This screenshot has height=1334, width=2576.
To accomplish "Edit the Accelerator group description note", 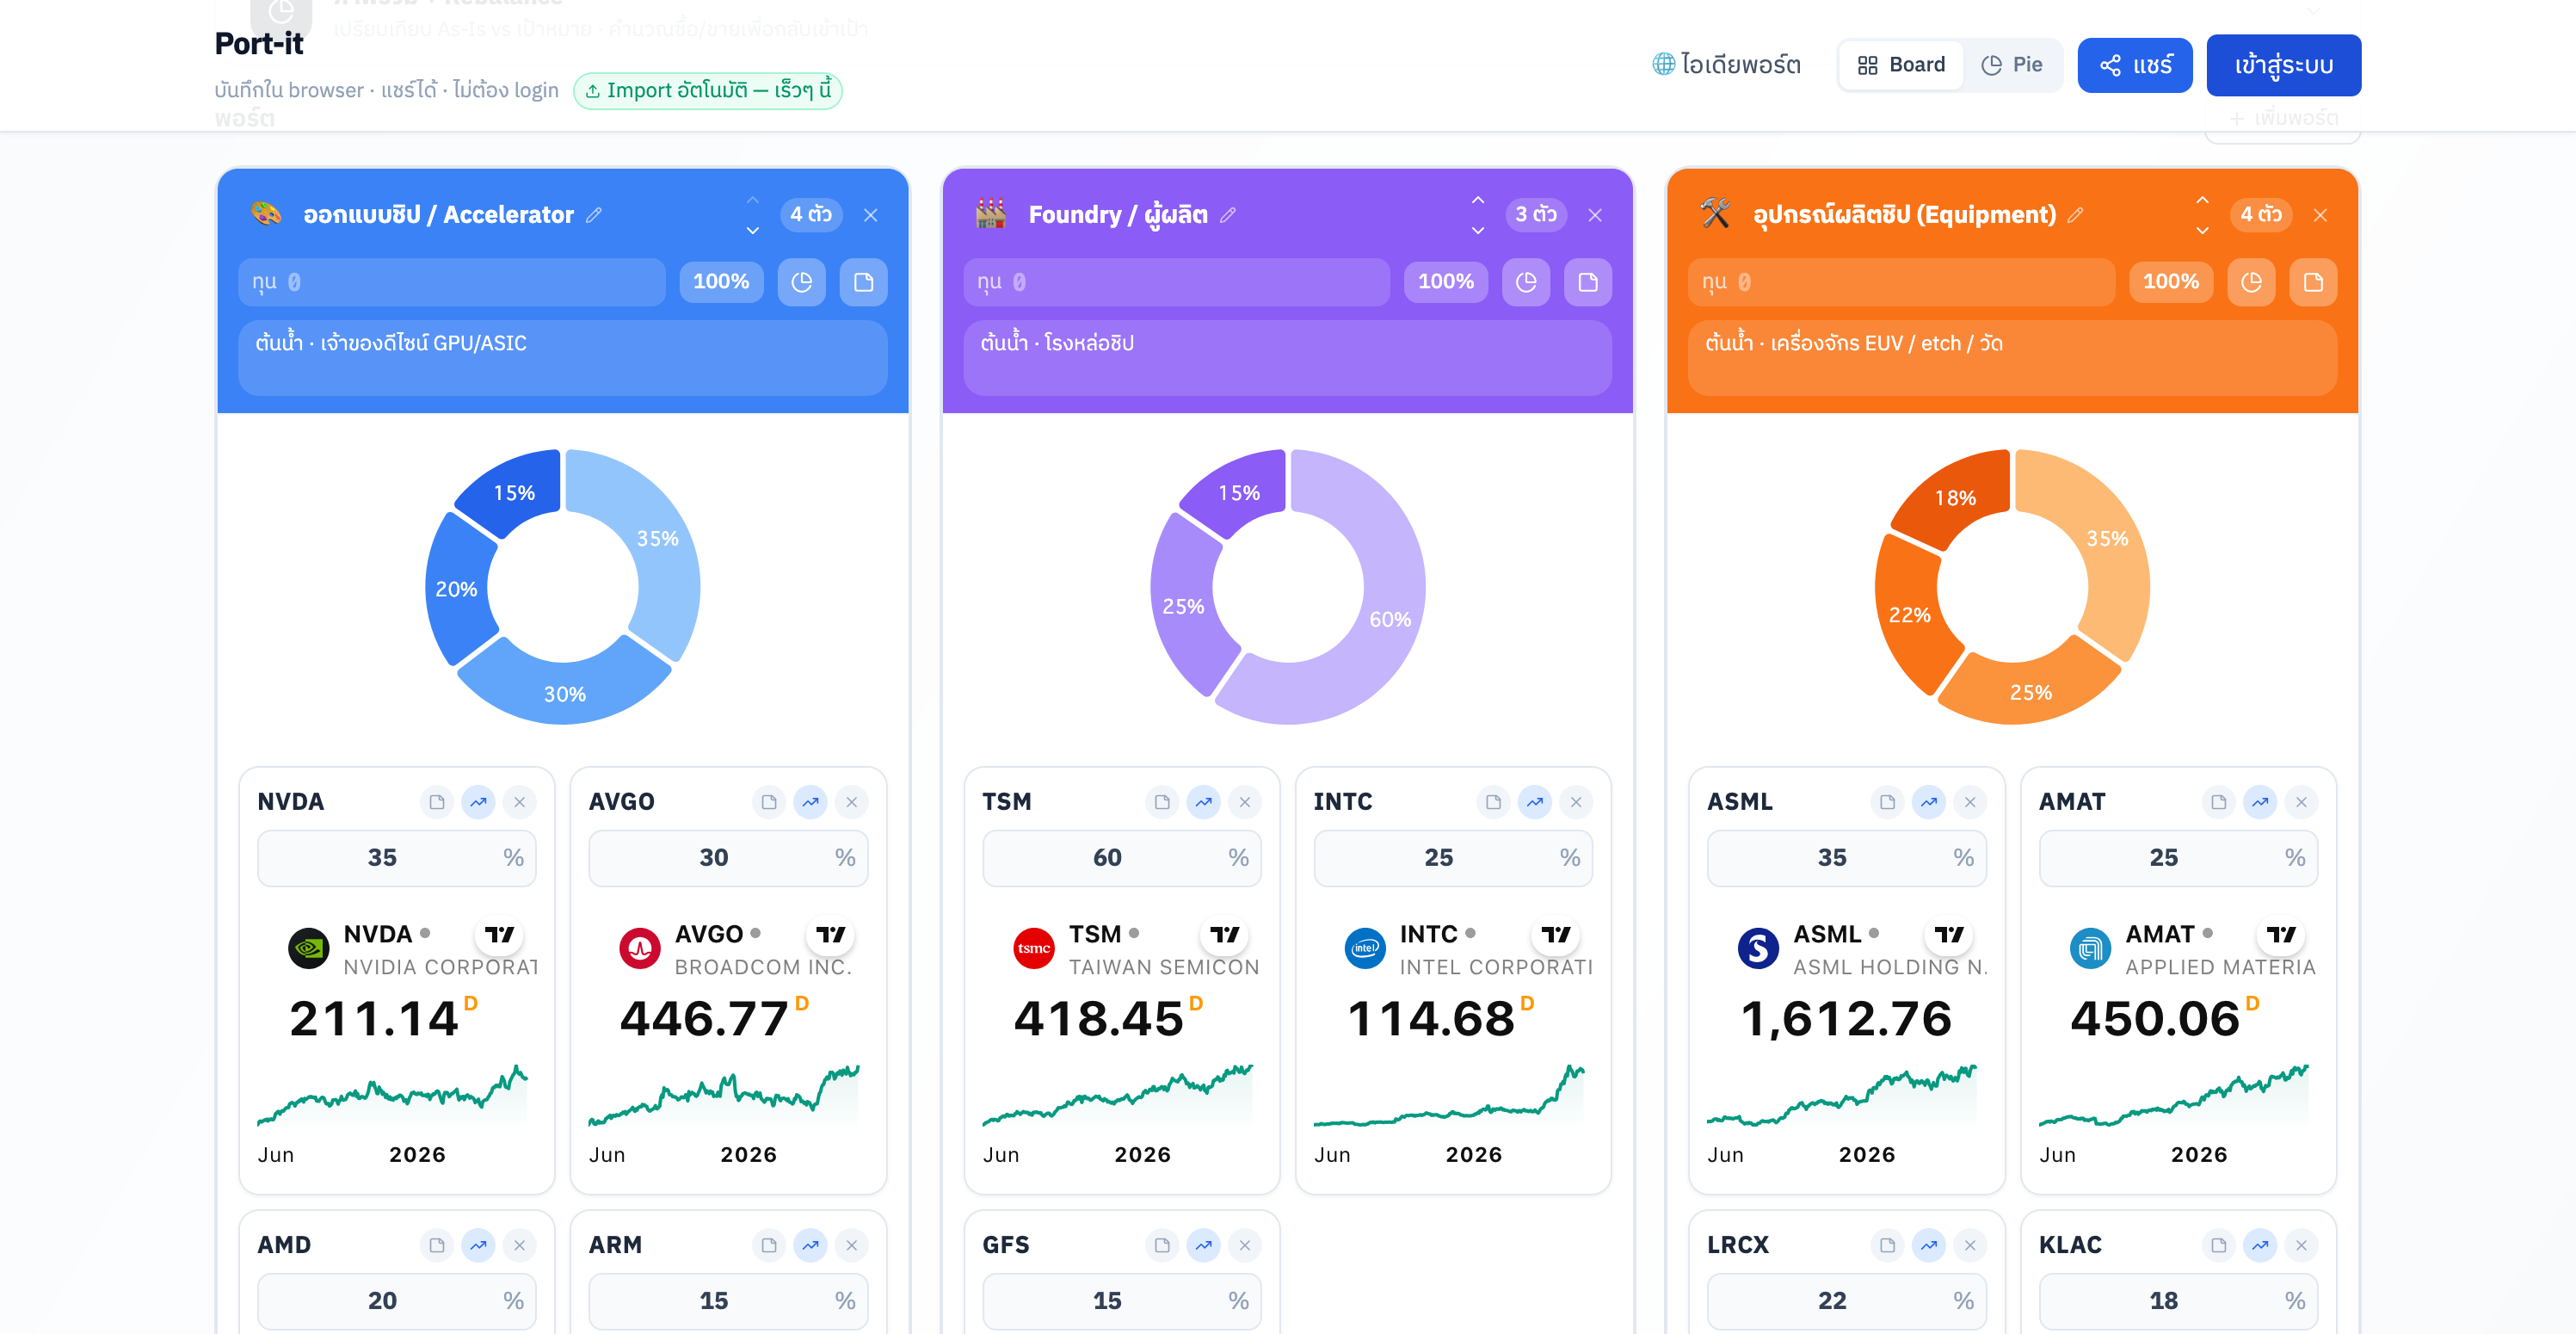I will click(563, 358).
